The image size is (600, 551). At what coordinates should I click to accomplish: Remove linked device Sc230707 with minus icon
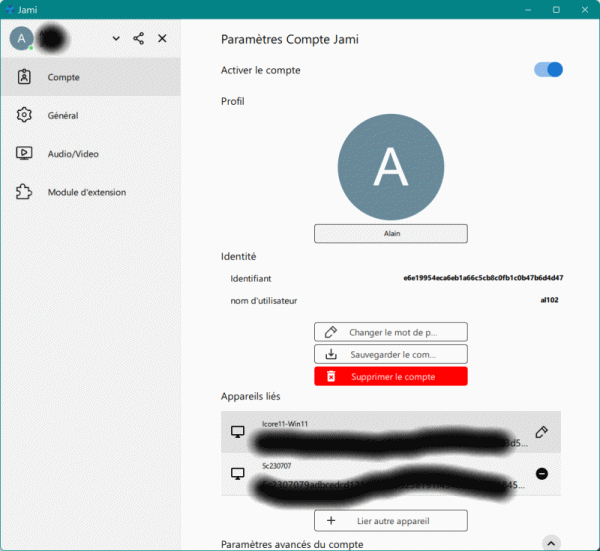pyautogui.click(x=541, y=473)
